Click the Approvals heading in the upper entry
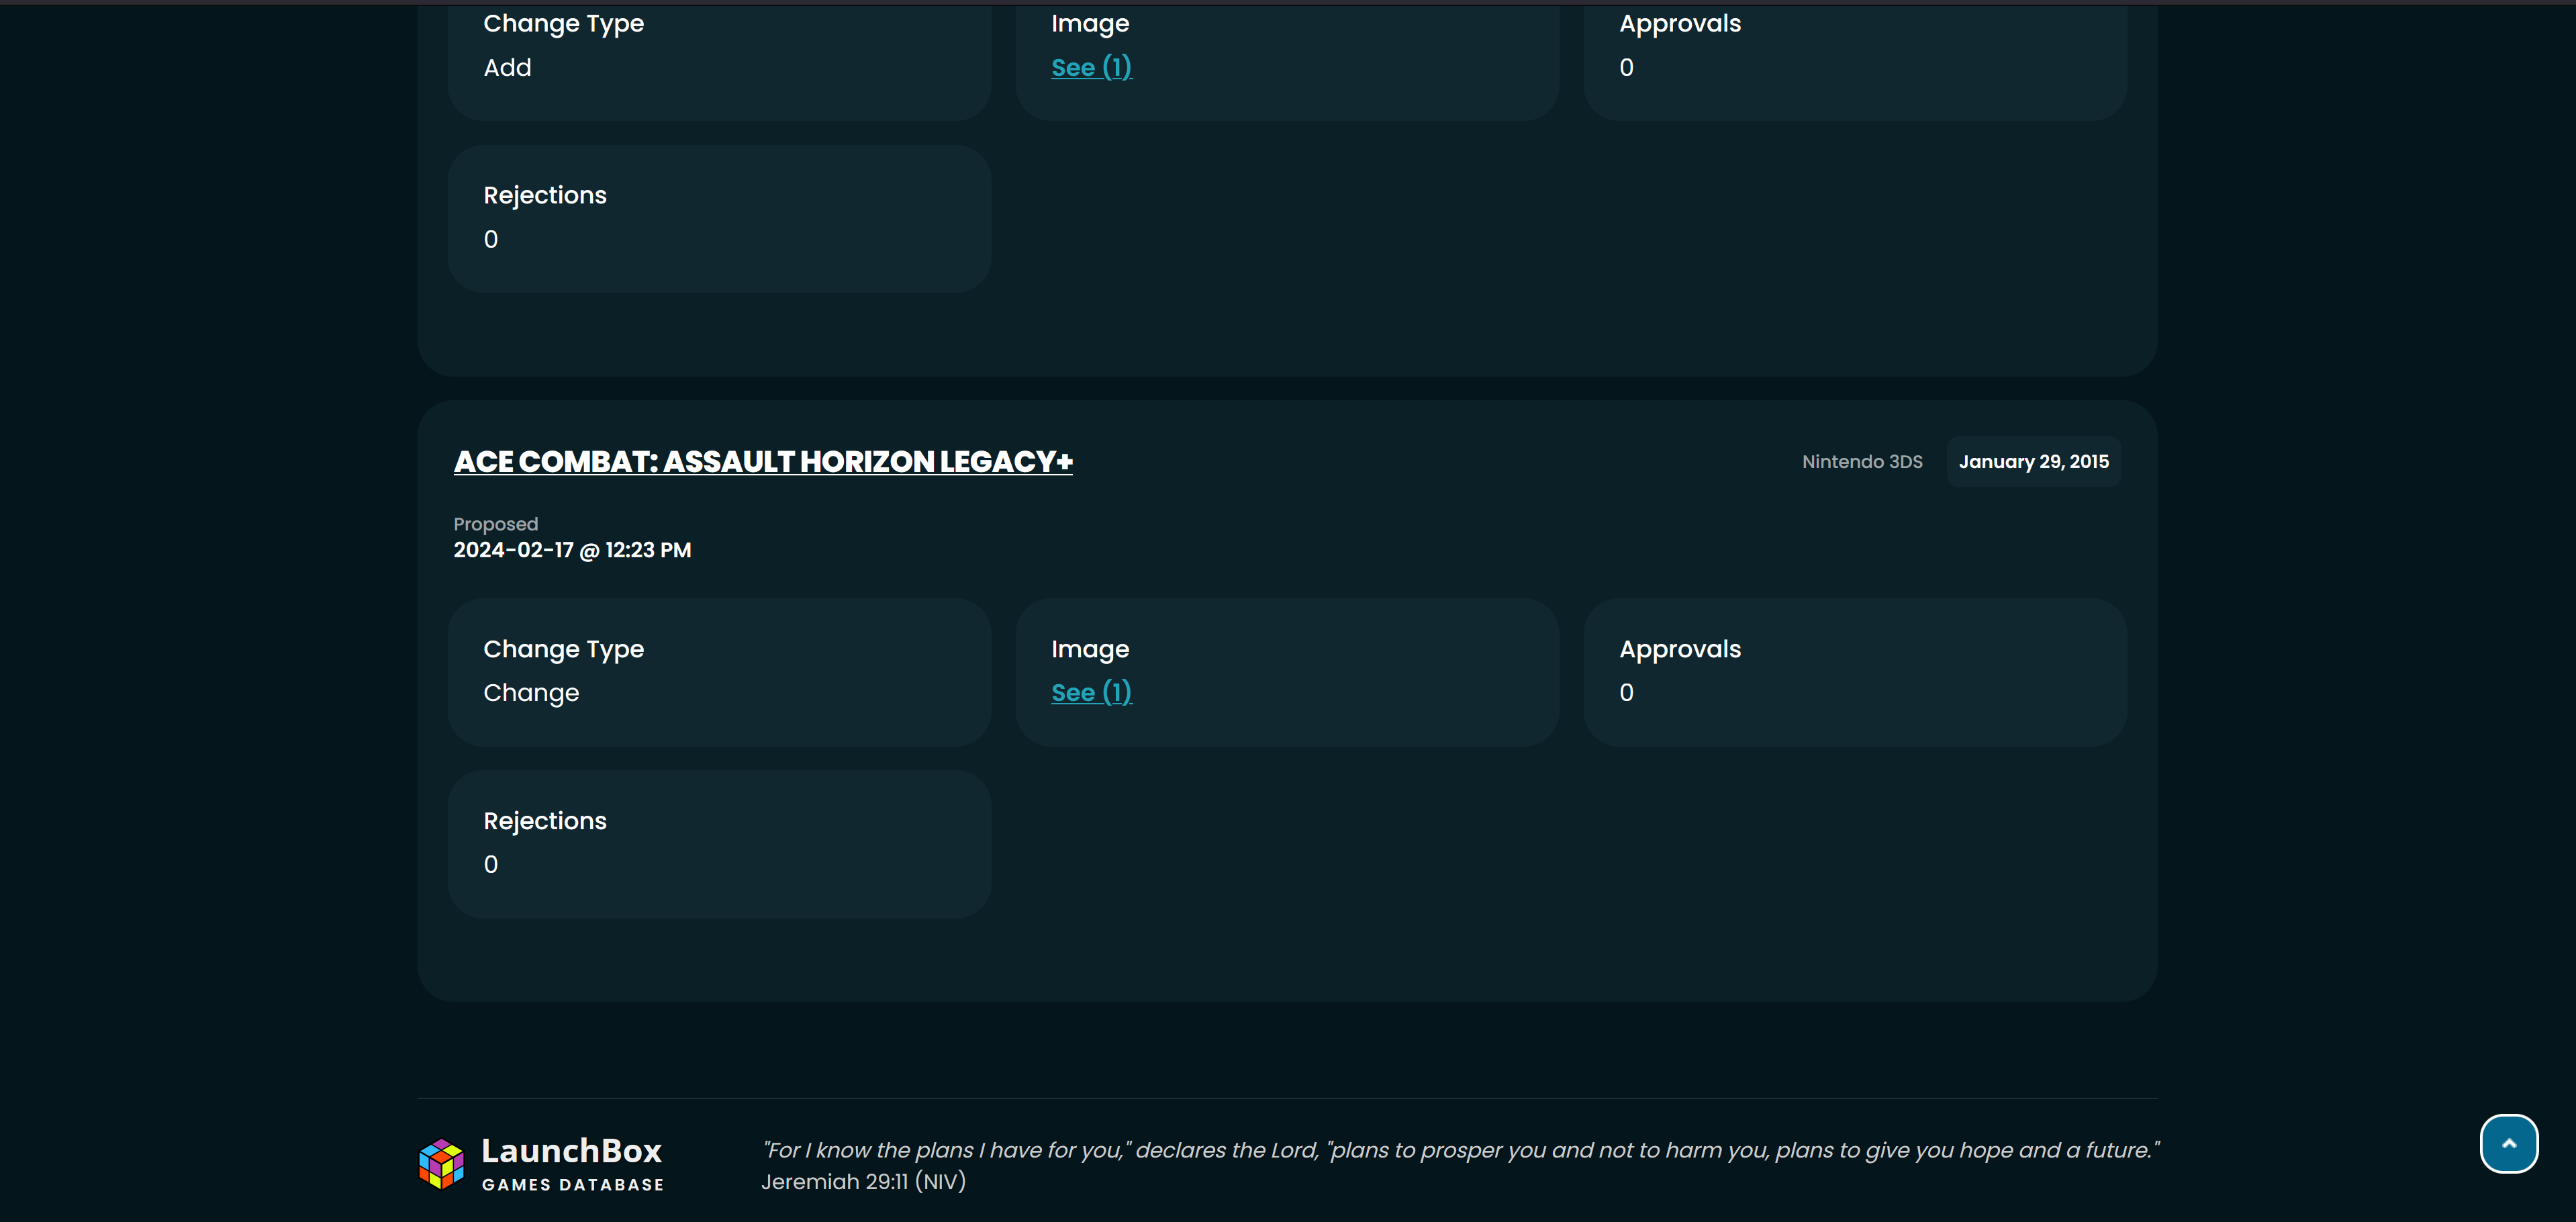2576x1222 pixels. point(1680,23)
